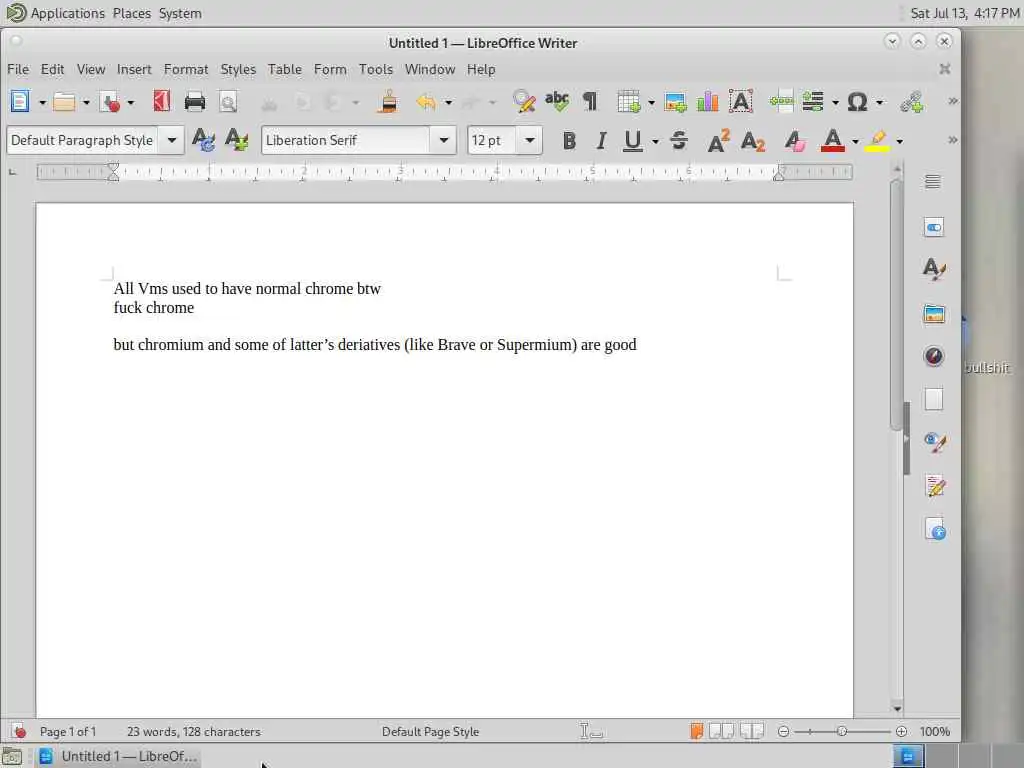This screenshot has width=1024, height=768.
Task: Open sidebar Page deck icon
Action: coord(934,399)
